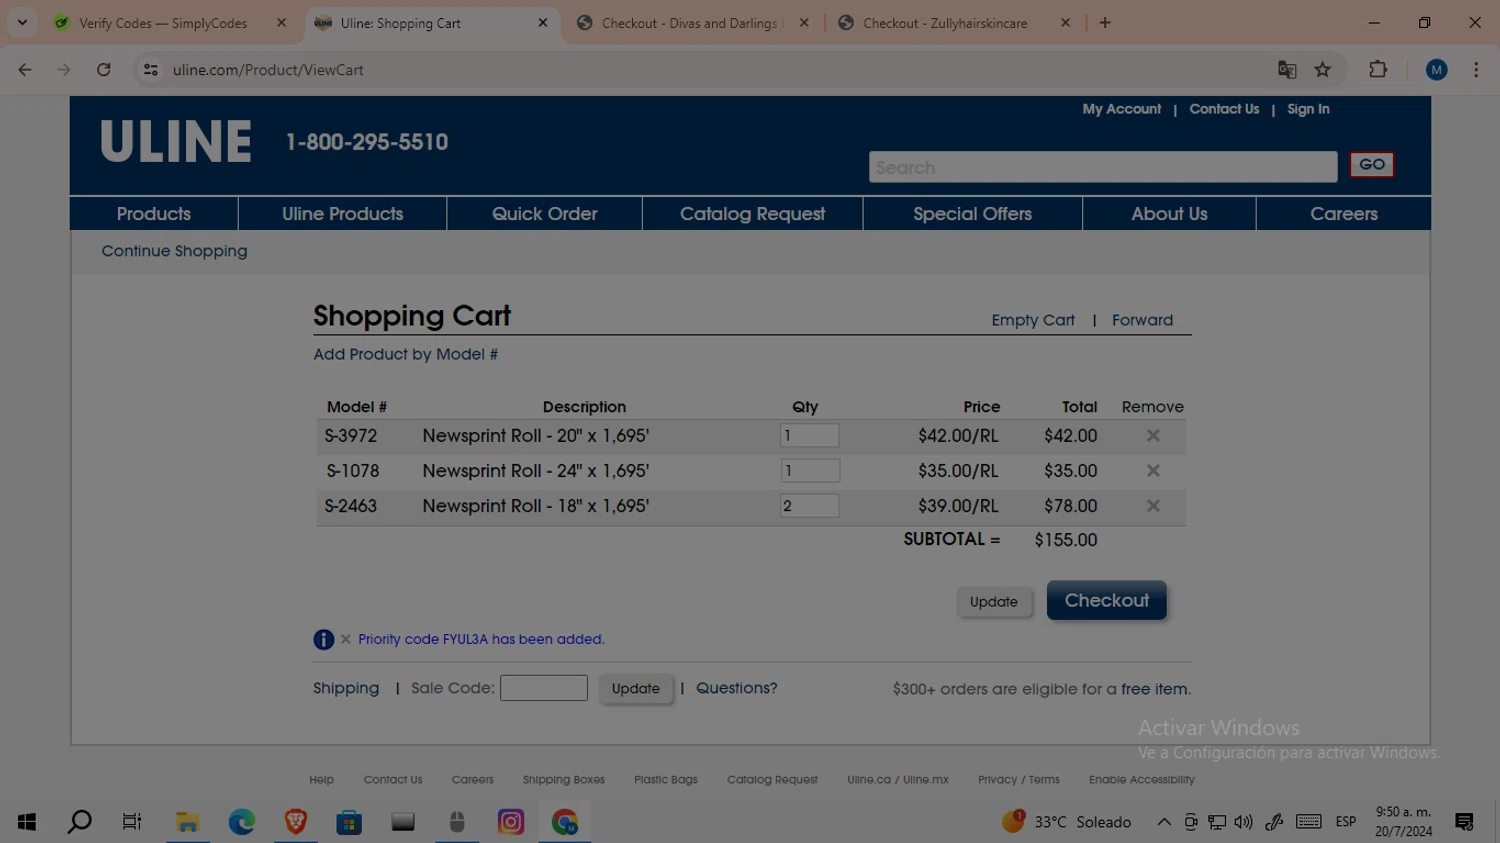The height and width of the screenshot is (843, 1500).
Task: Open File Explorer from the taskbar
Action: click(x=187, y=822)
